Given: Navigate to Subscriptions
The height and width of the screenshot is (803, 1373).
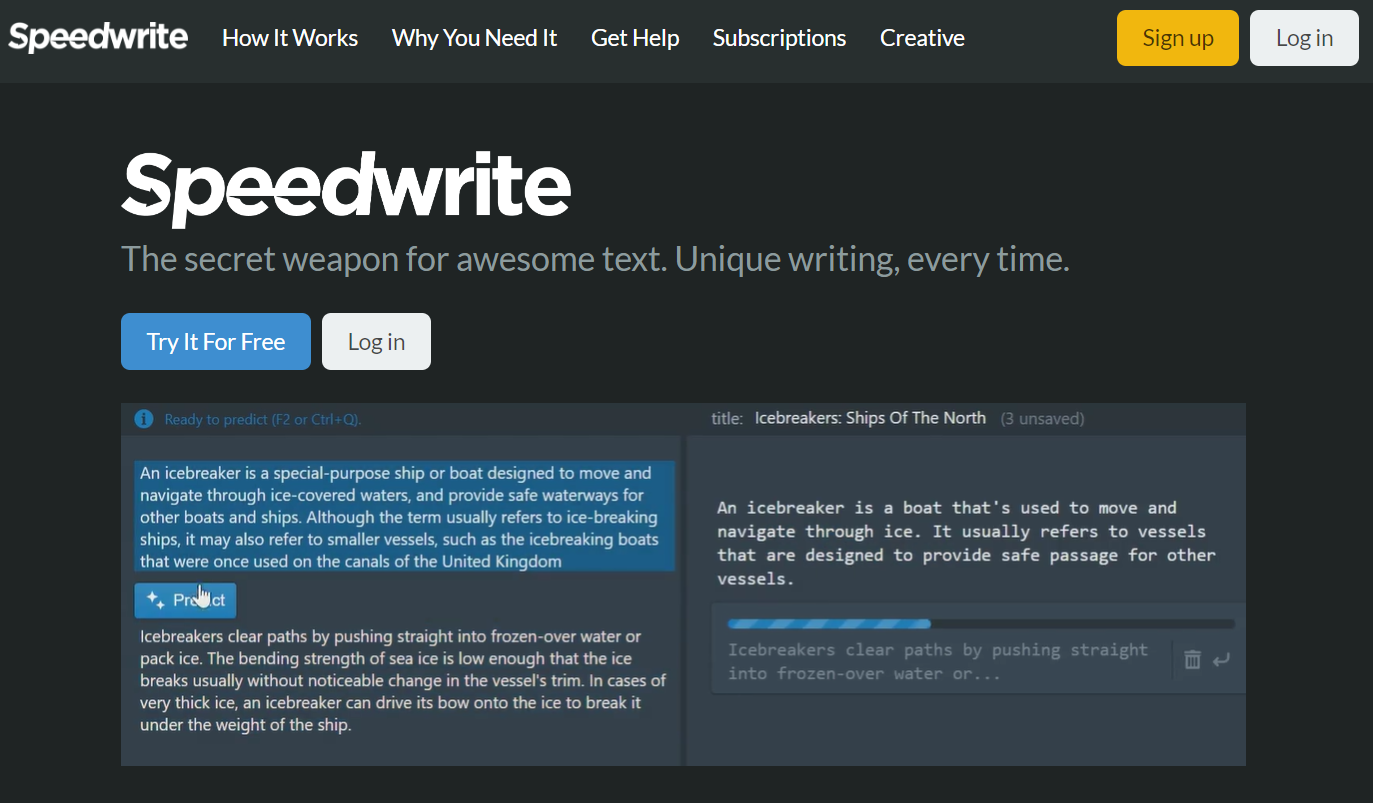Looking at the screenshot, I should coord(779,38).
